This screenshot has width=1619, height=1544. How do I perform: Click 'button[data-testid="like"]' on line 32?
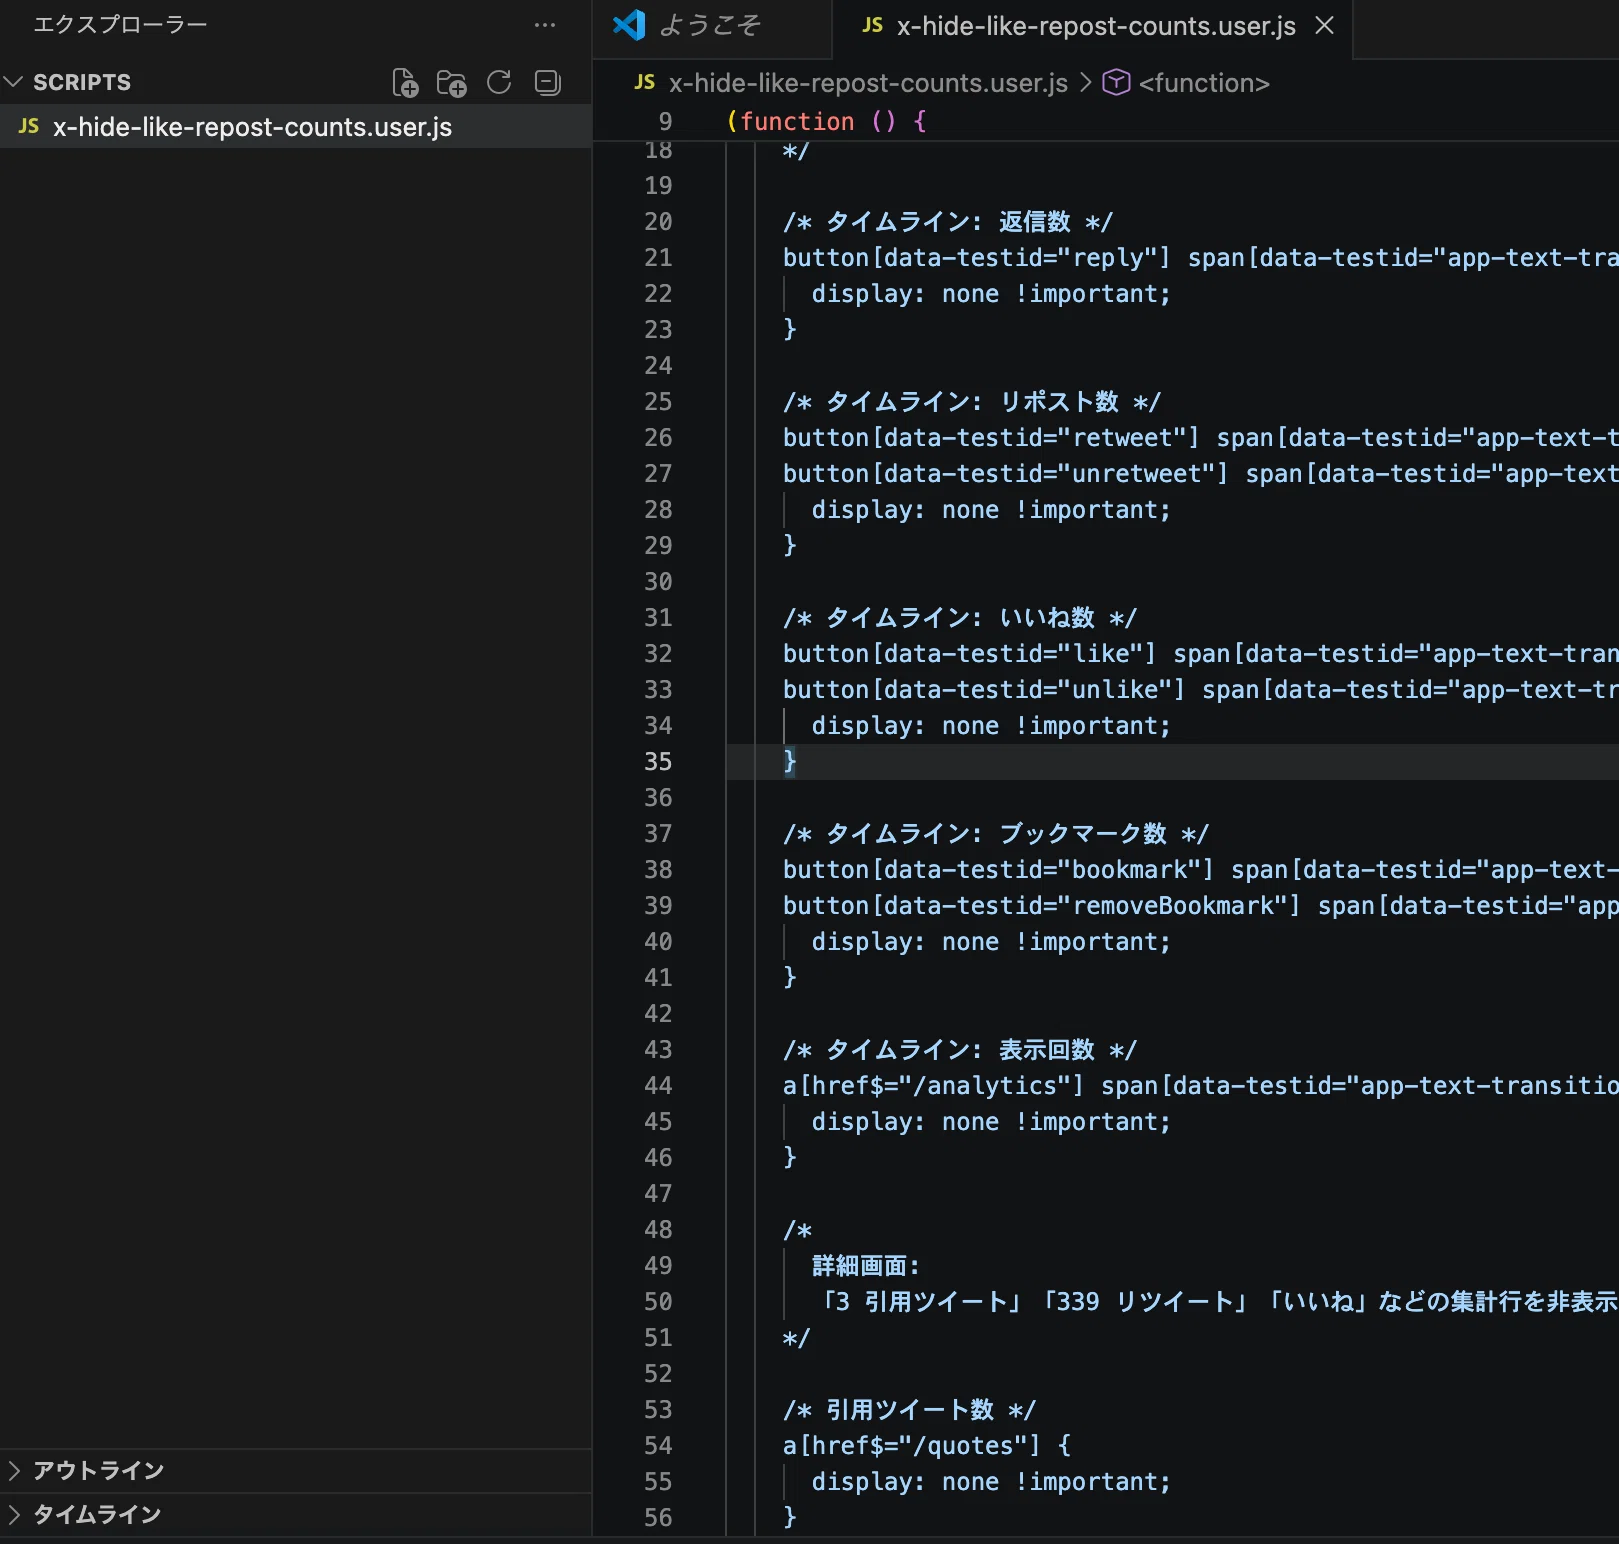(969, 653)
